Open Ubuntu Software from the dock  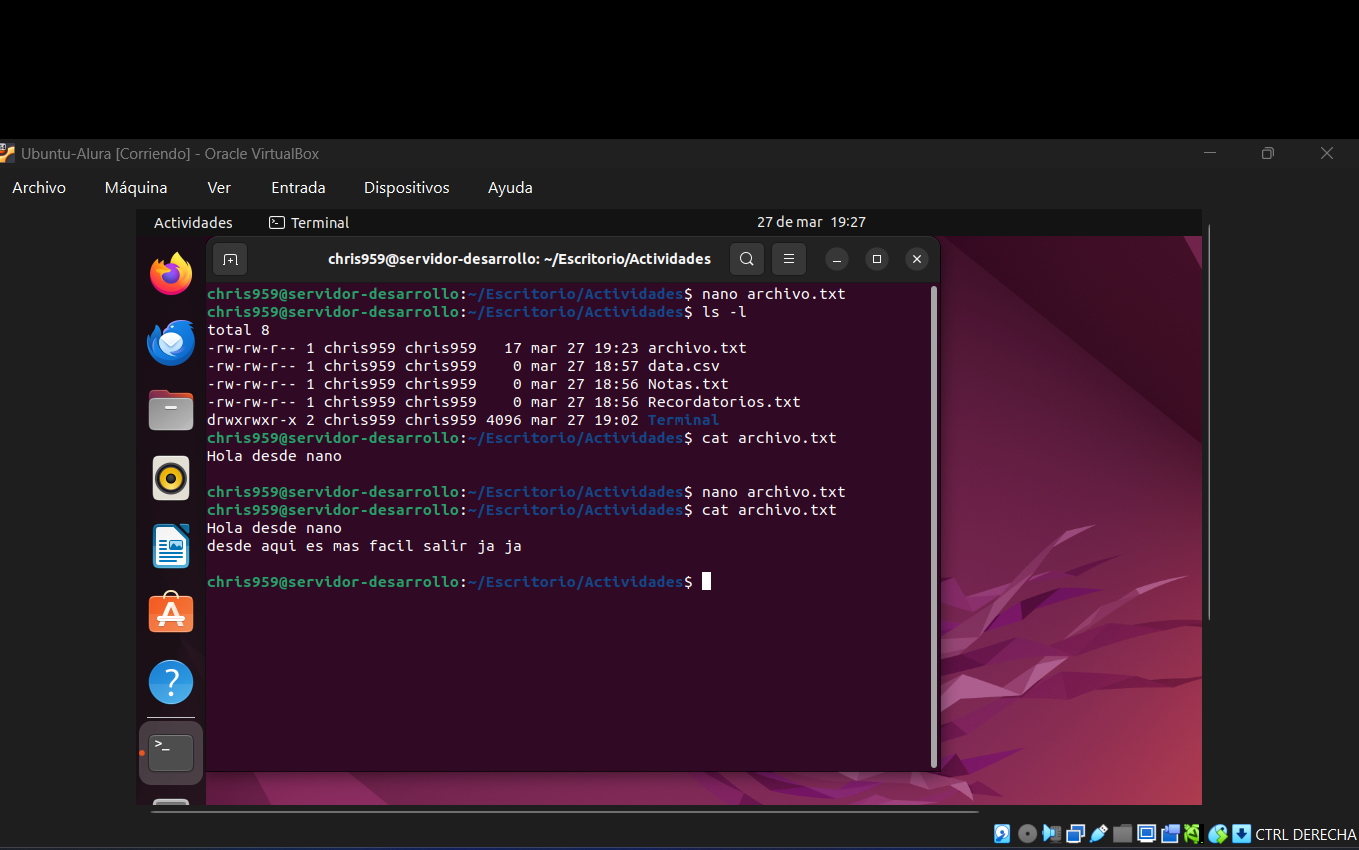[x=170, y=613]
